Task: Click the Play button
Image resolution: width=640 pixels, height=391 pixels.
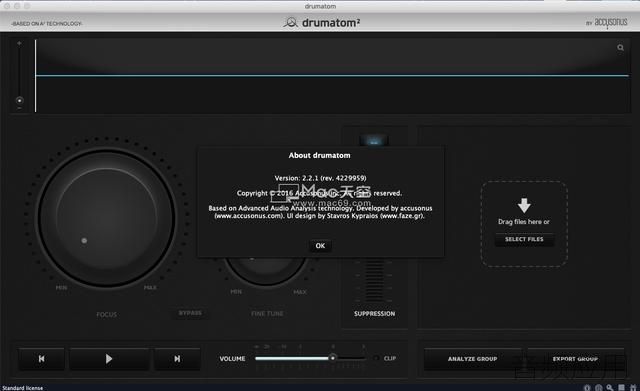Action: 109,359
